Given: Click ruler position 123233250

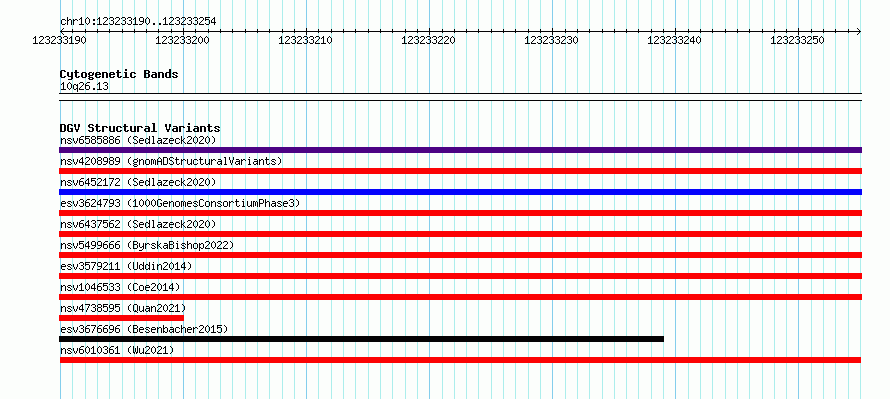Looking at the screenshot, I should (797, 40).
